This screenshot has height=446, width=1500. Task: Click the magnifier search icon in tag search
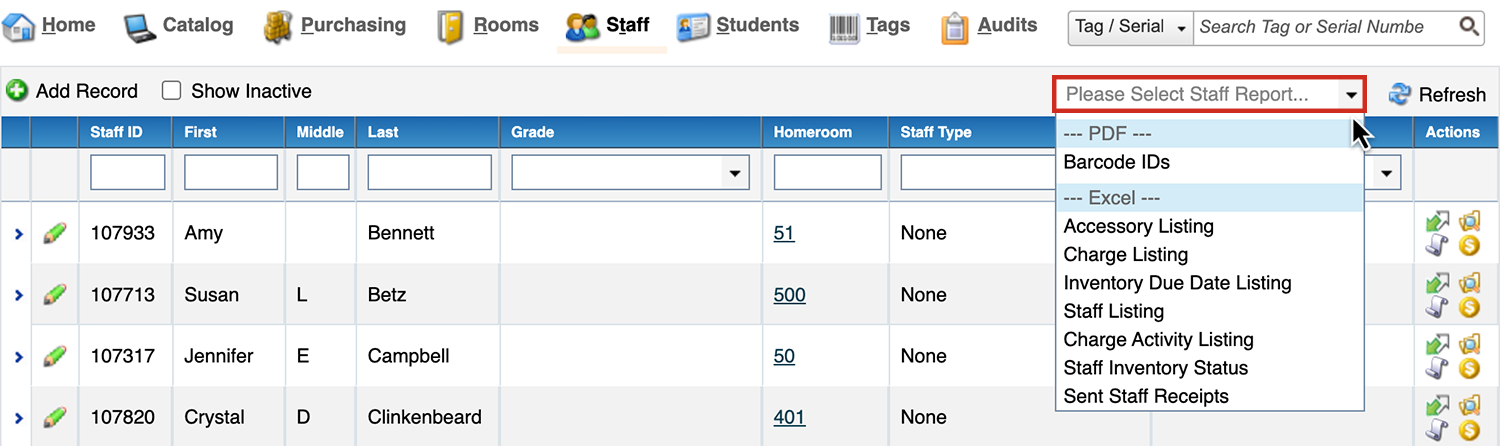coord(1469,27)
